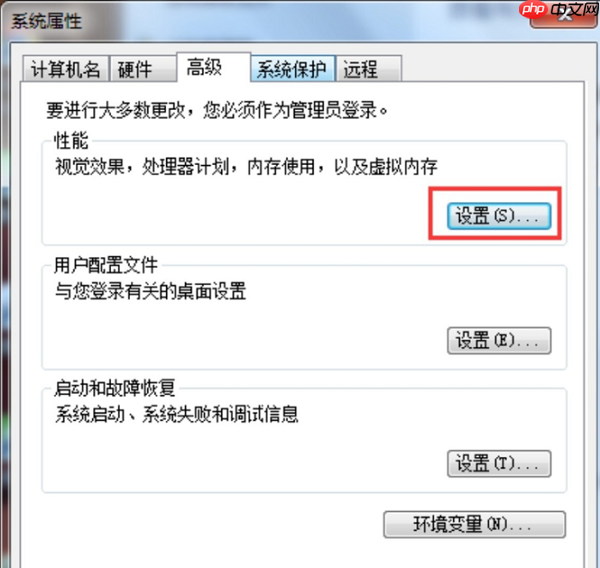Open the 硬件 tab
The height and width of the screenshot is (568, 600).
pyautogui.click(x=143, y=69)
